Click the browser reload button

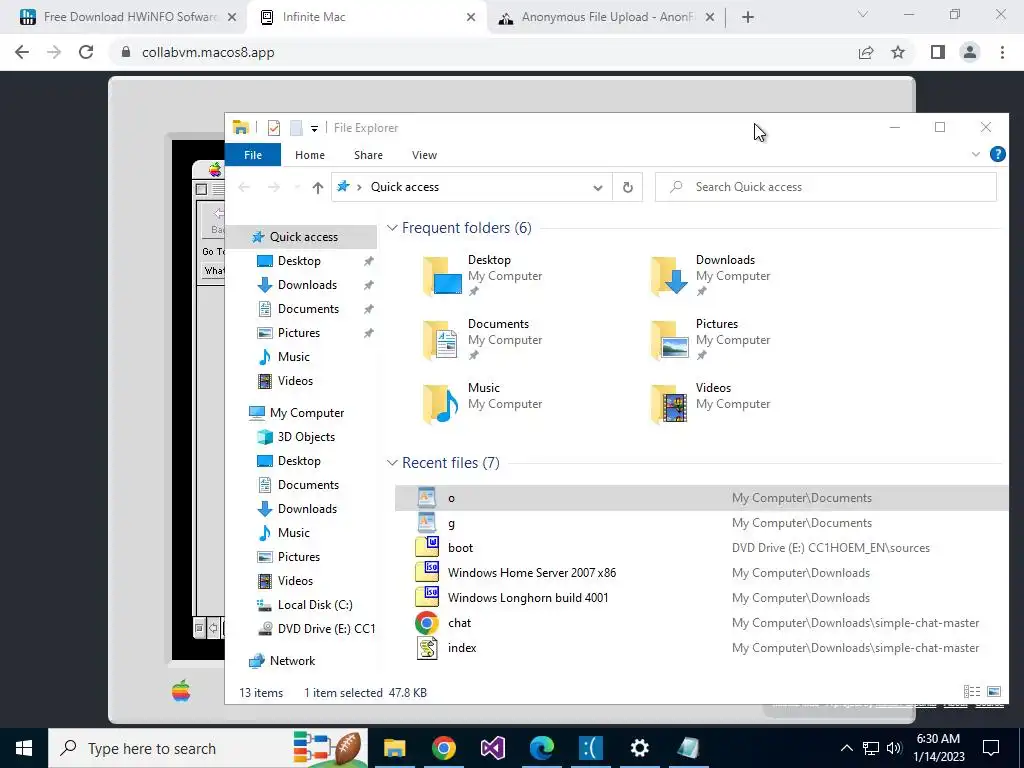tap(86, 52)
